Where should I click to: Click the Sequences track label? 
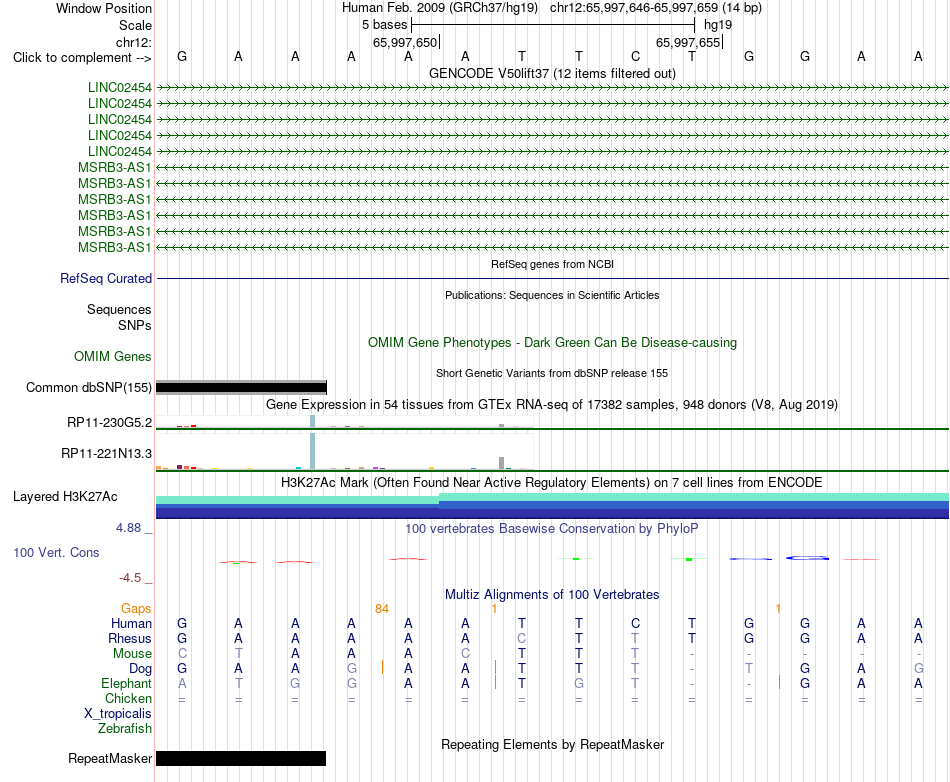[x=119, y=310]
